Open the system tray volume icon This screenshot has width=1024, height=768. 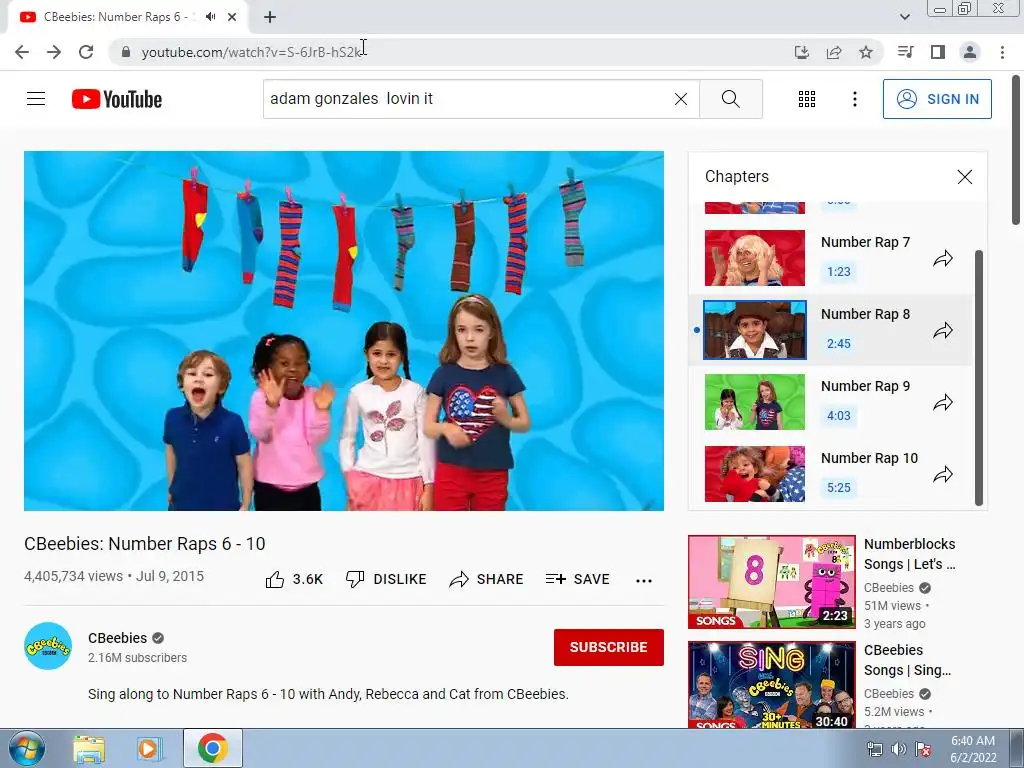tap(899, 749)
